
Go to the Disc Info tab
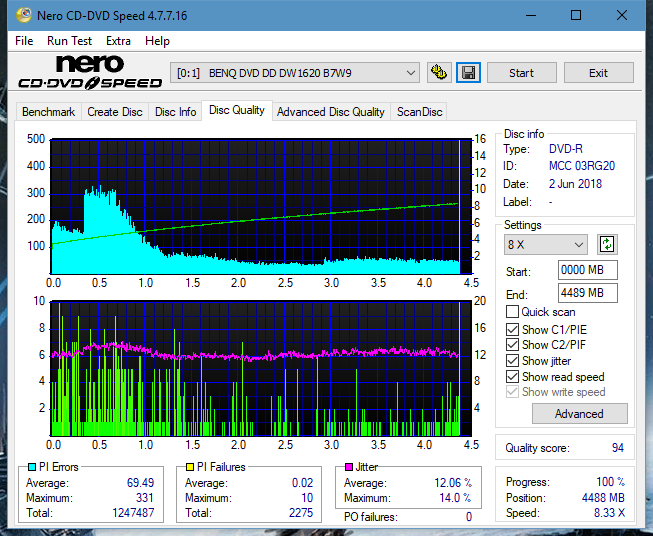click(x=175, y=112)
